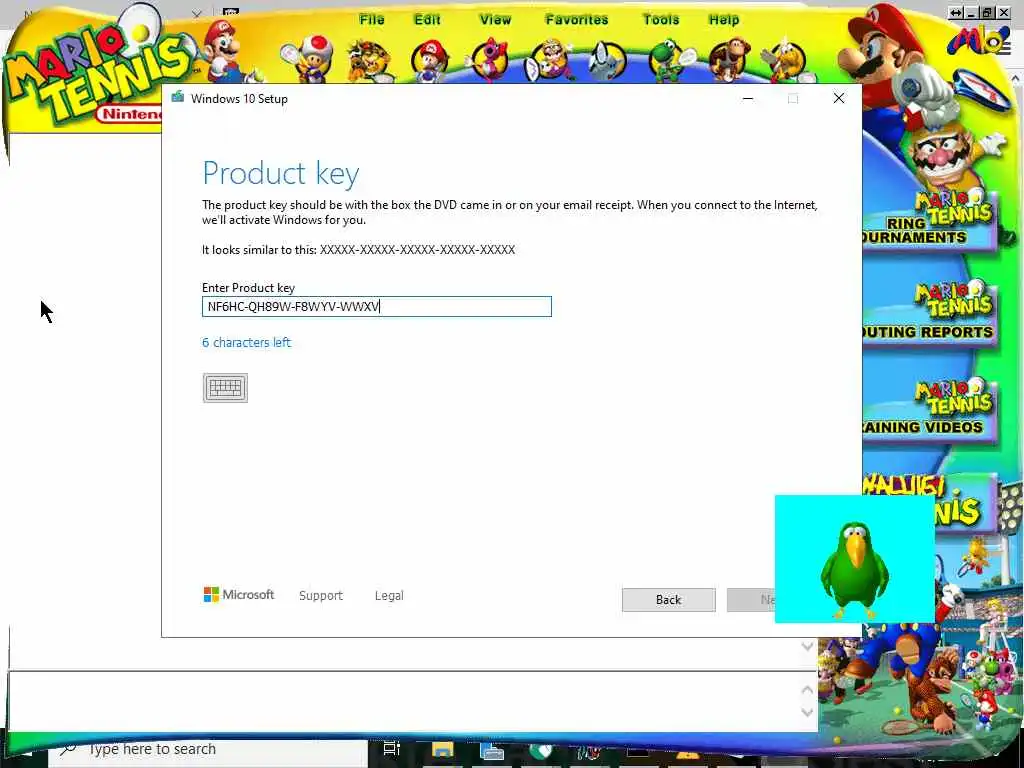Click the 'Product key' heading text
The image size is (1024, 768).
click(x=281, y=173)
